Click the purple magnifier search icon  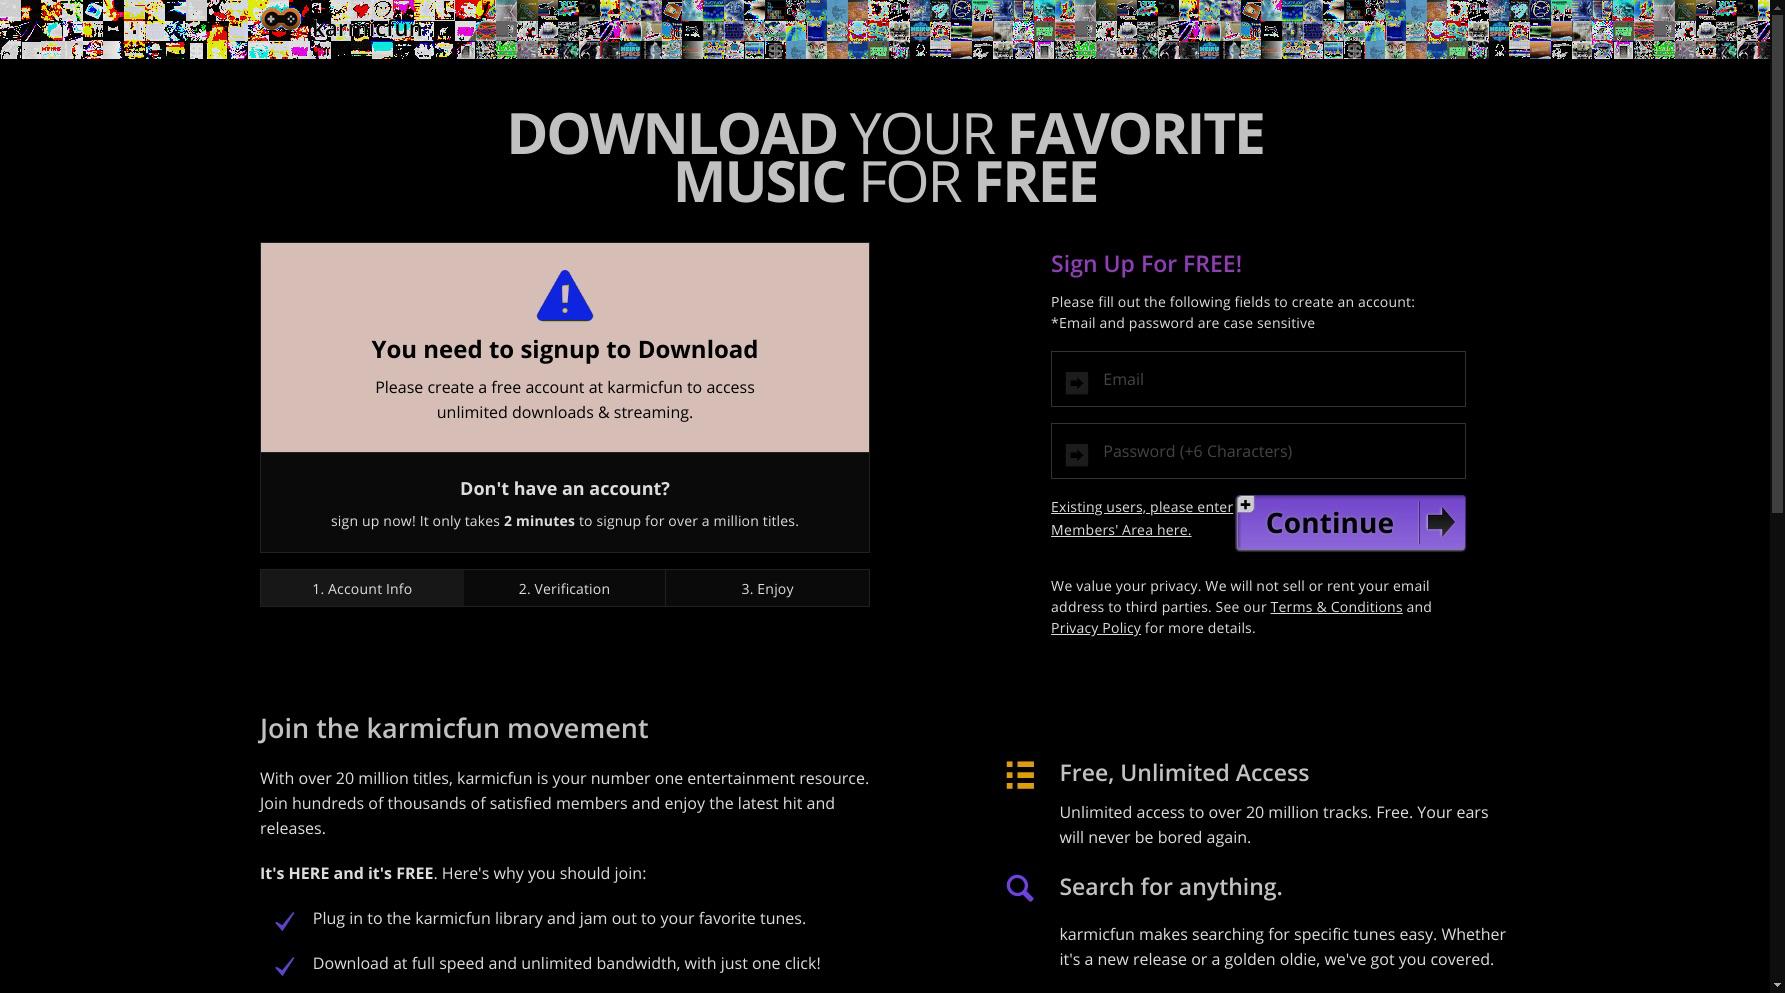(x=1020, y=888)
